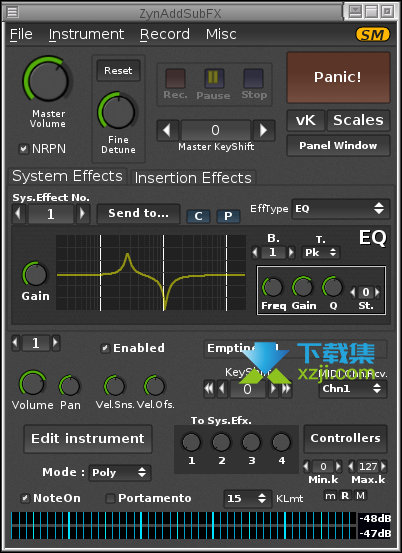The image size is (402, 553).
Task: Go to previous Sys.Effect number
Action: 18,213
